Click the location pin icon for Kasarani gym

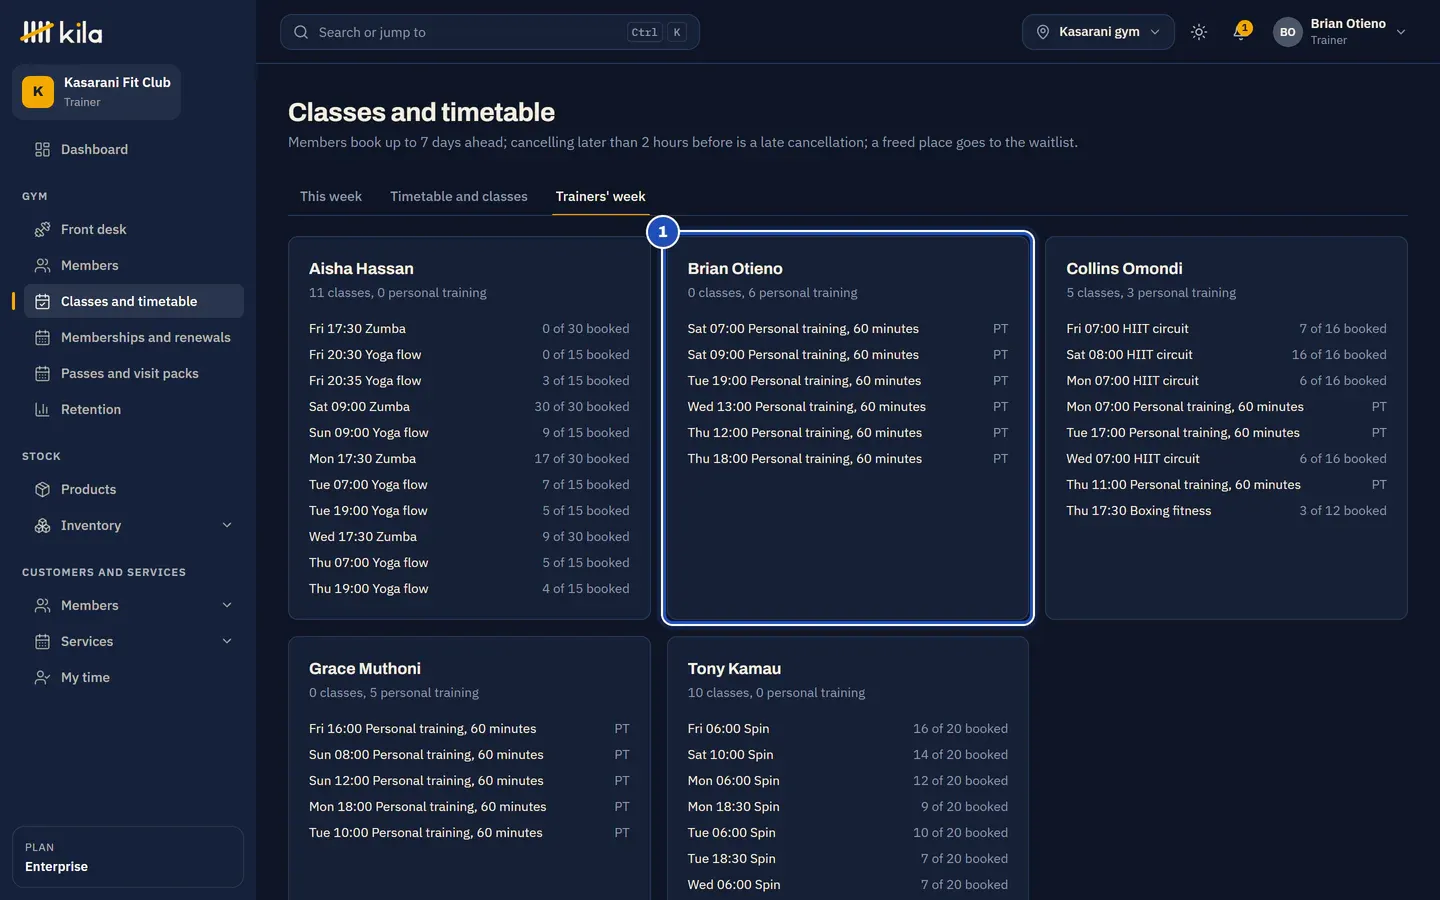click(x=1043, y=32)
